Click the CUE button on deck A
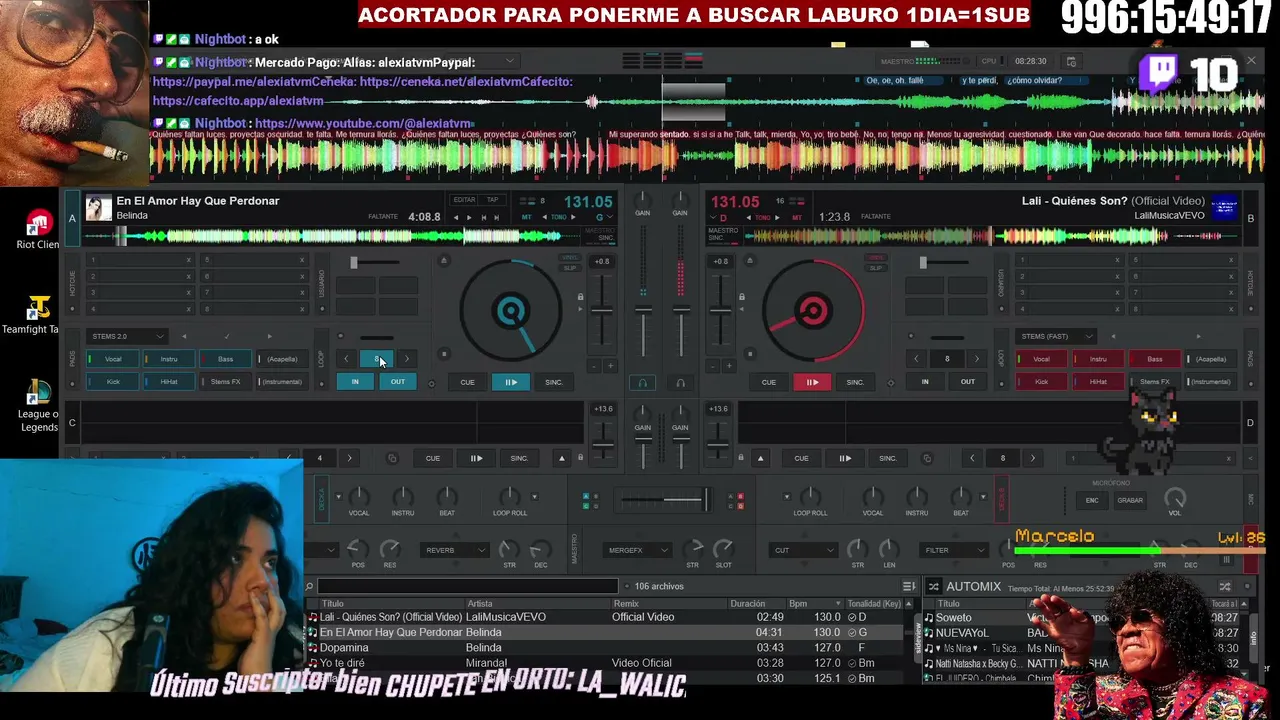The height and width of the screenshot is (720, 1280). [467, 382]
